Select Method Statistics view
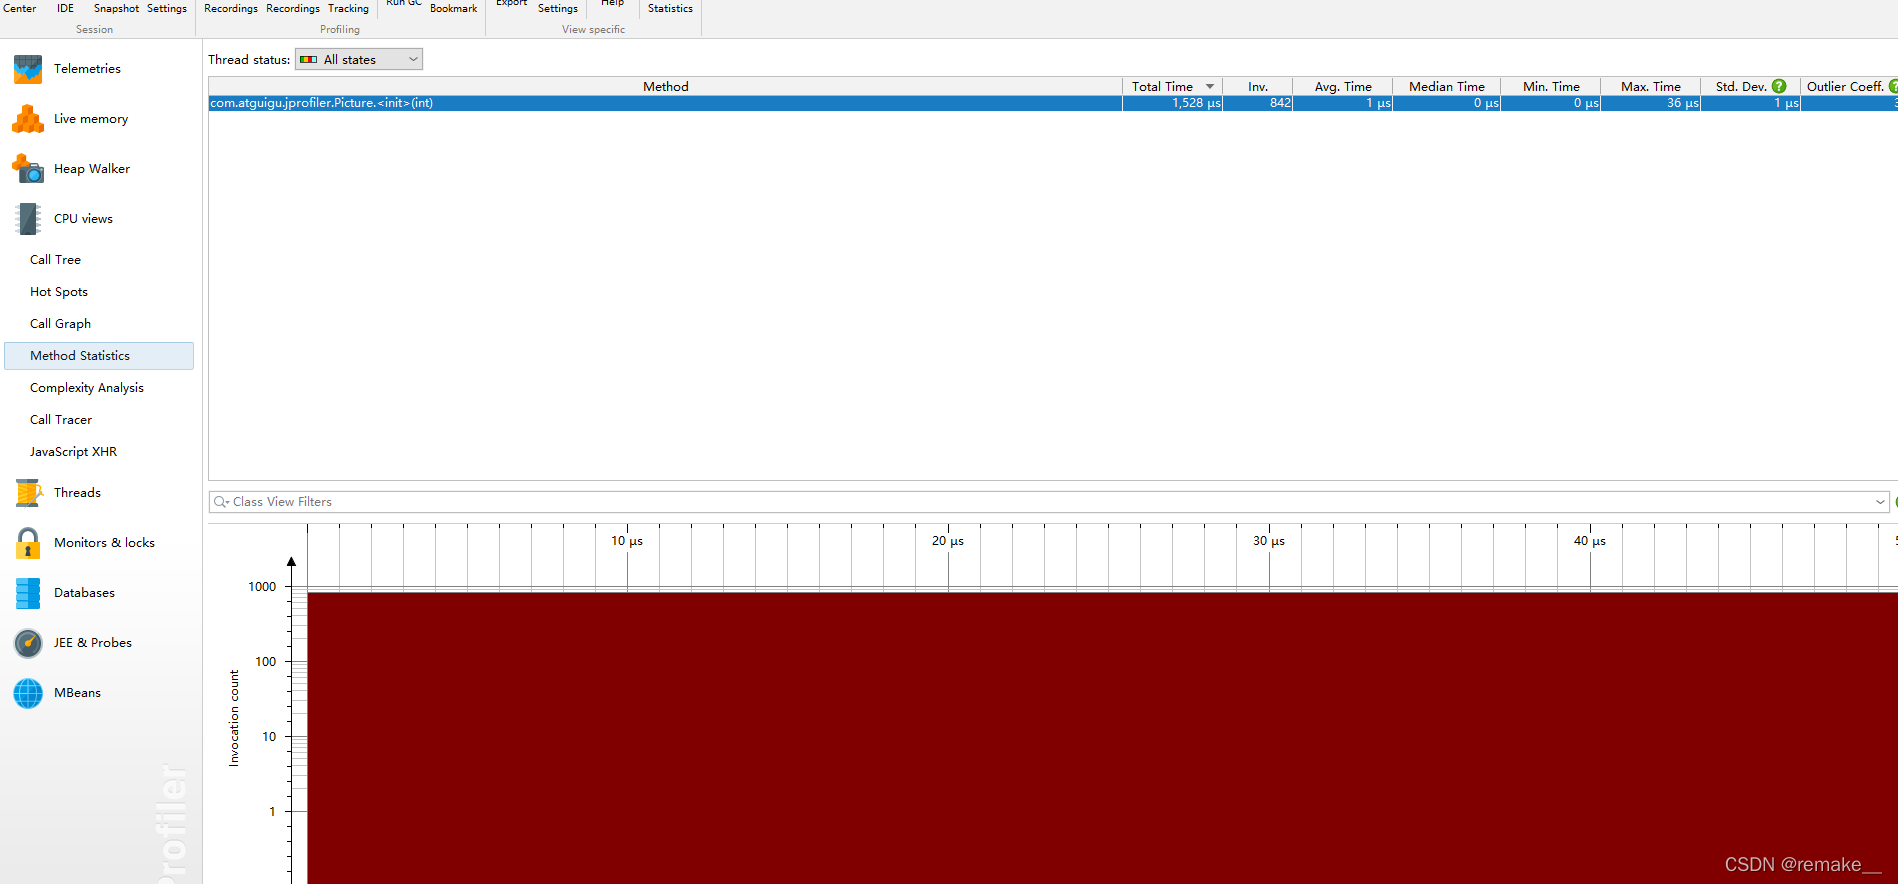The width and height of the screenshot is (1898, 884). click(99, 356)
